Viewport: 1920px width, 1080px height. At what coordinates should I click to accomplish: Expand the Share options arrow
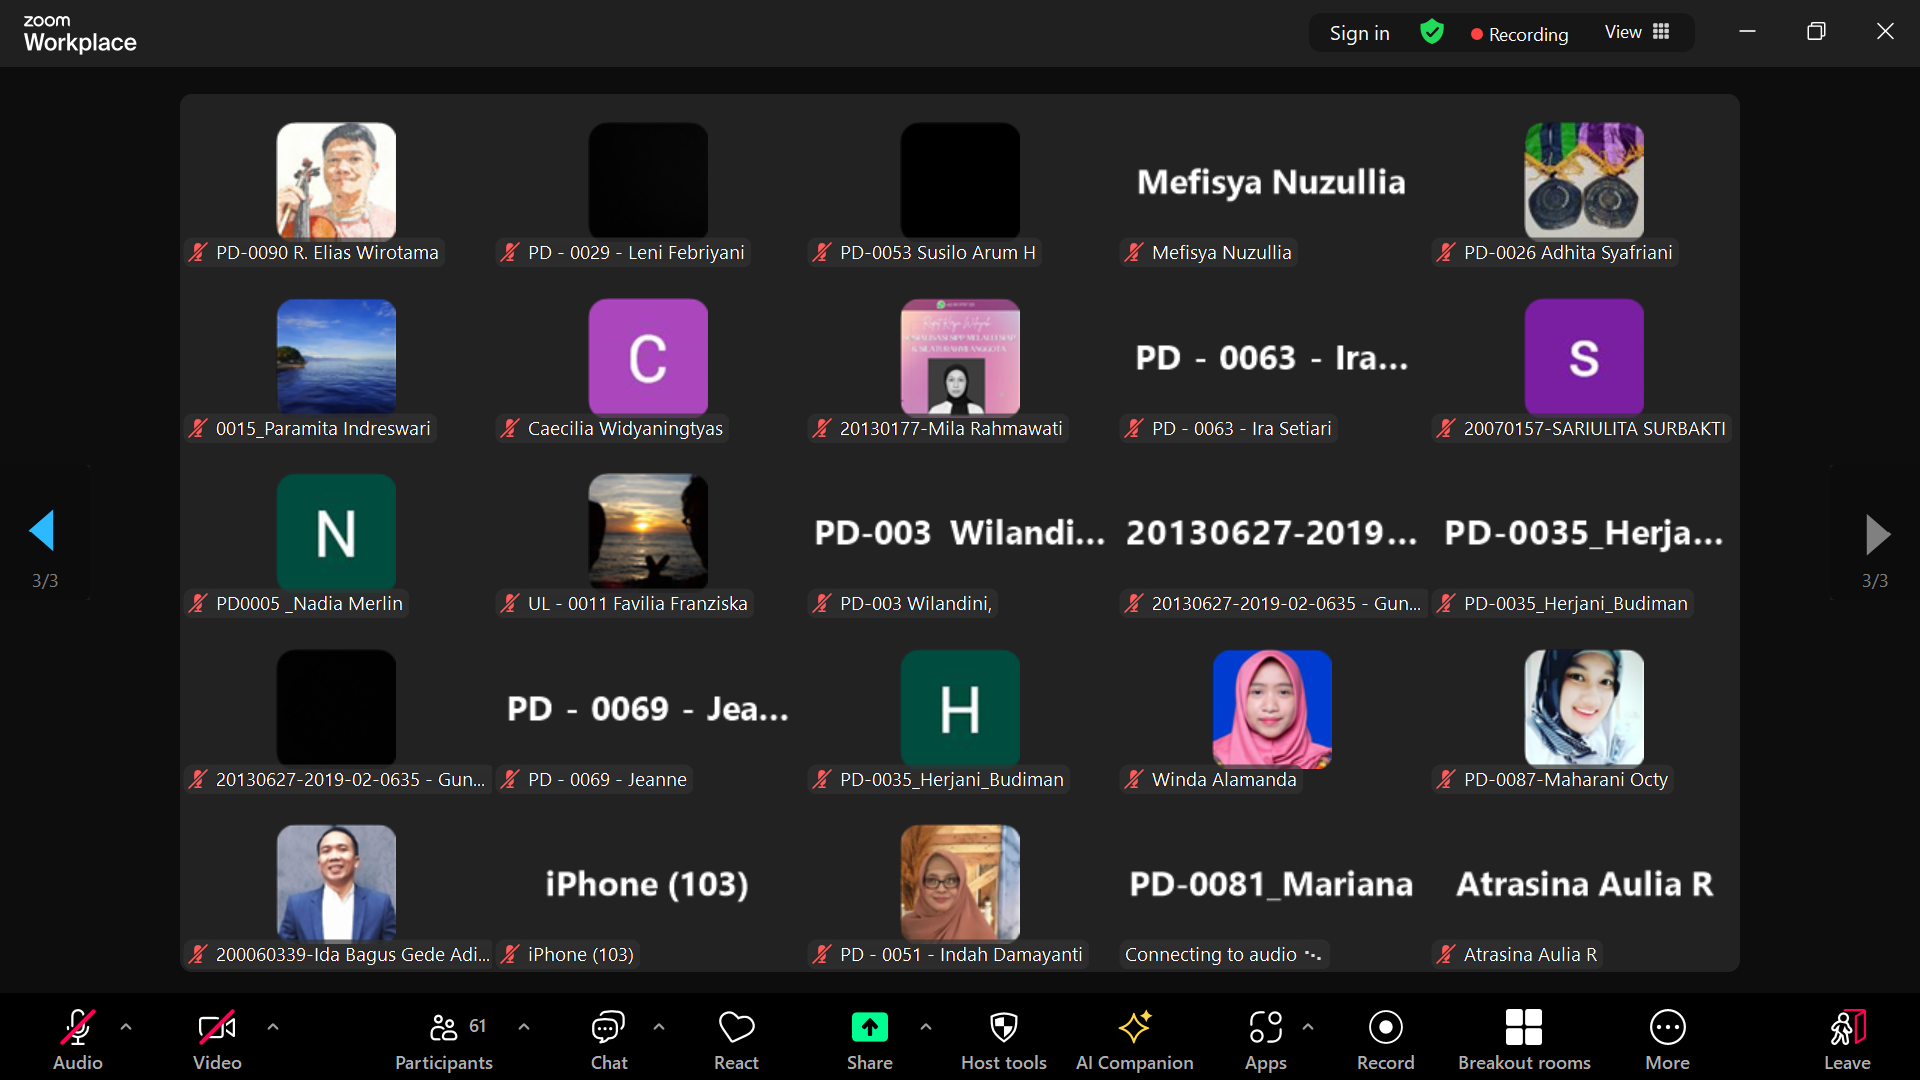(926, 1027)
